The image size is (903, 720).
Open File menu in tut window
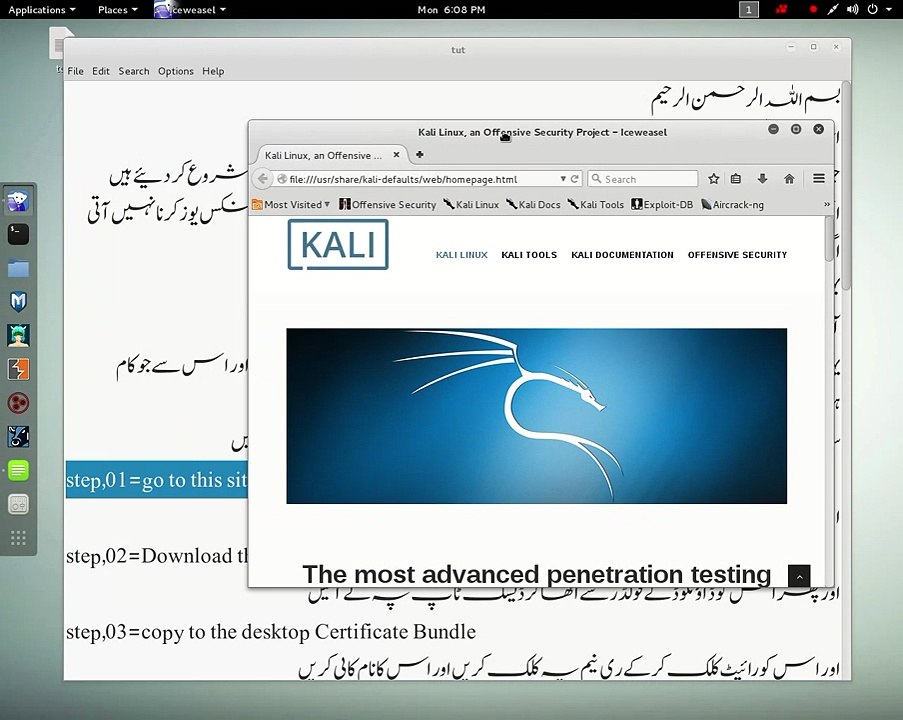point(75,71)
